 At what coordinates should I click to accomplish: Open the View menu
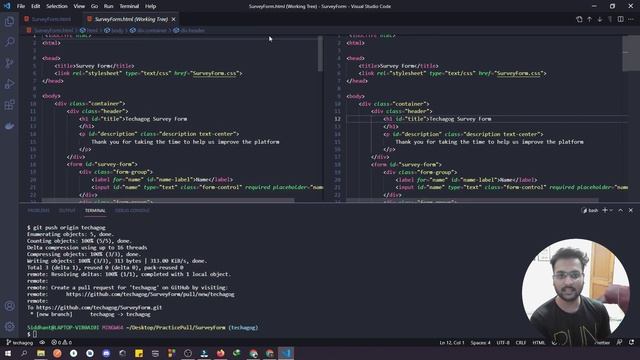(x=79, y=6)
